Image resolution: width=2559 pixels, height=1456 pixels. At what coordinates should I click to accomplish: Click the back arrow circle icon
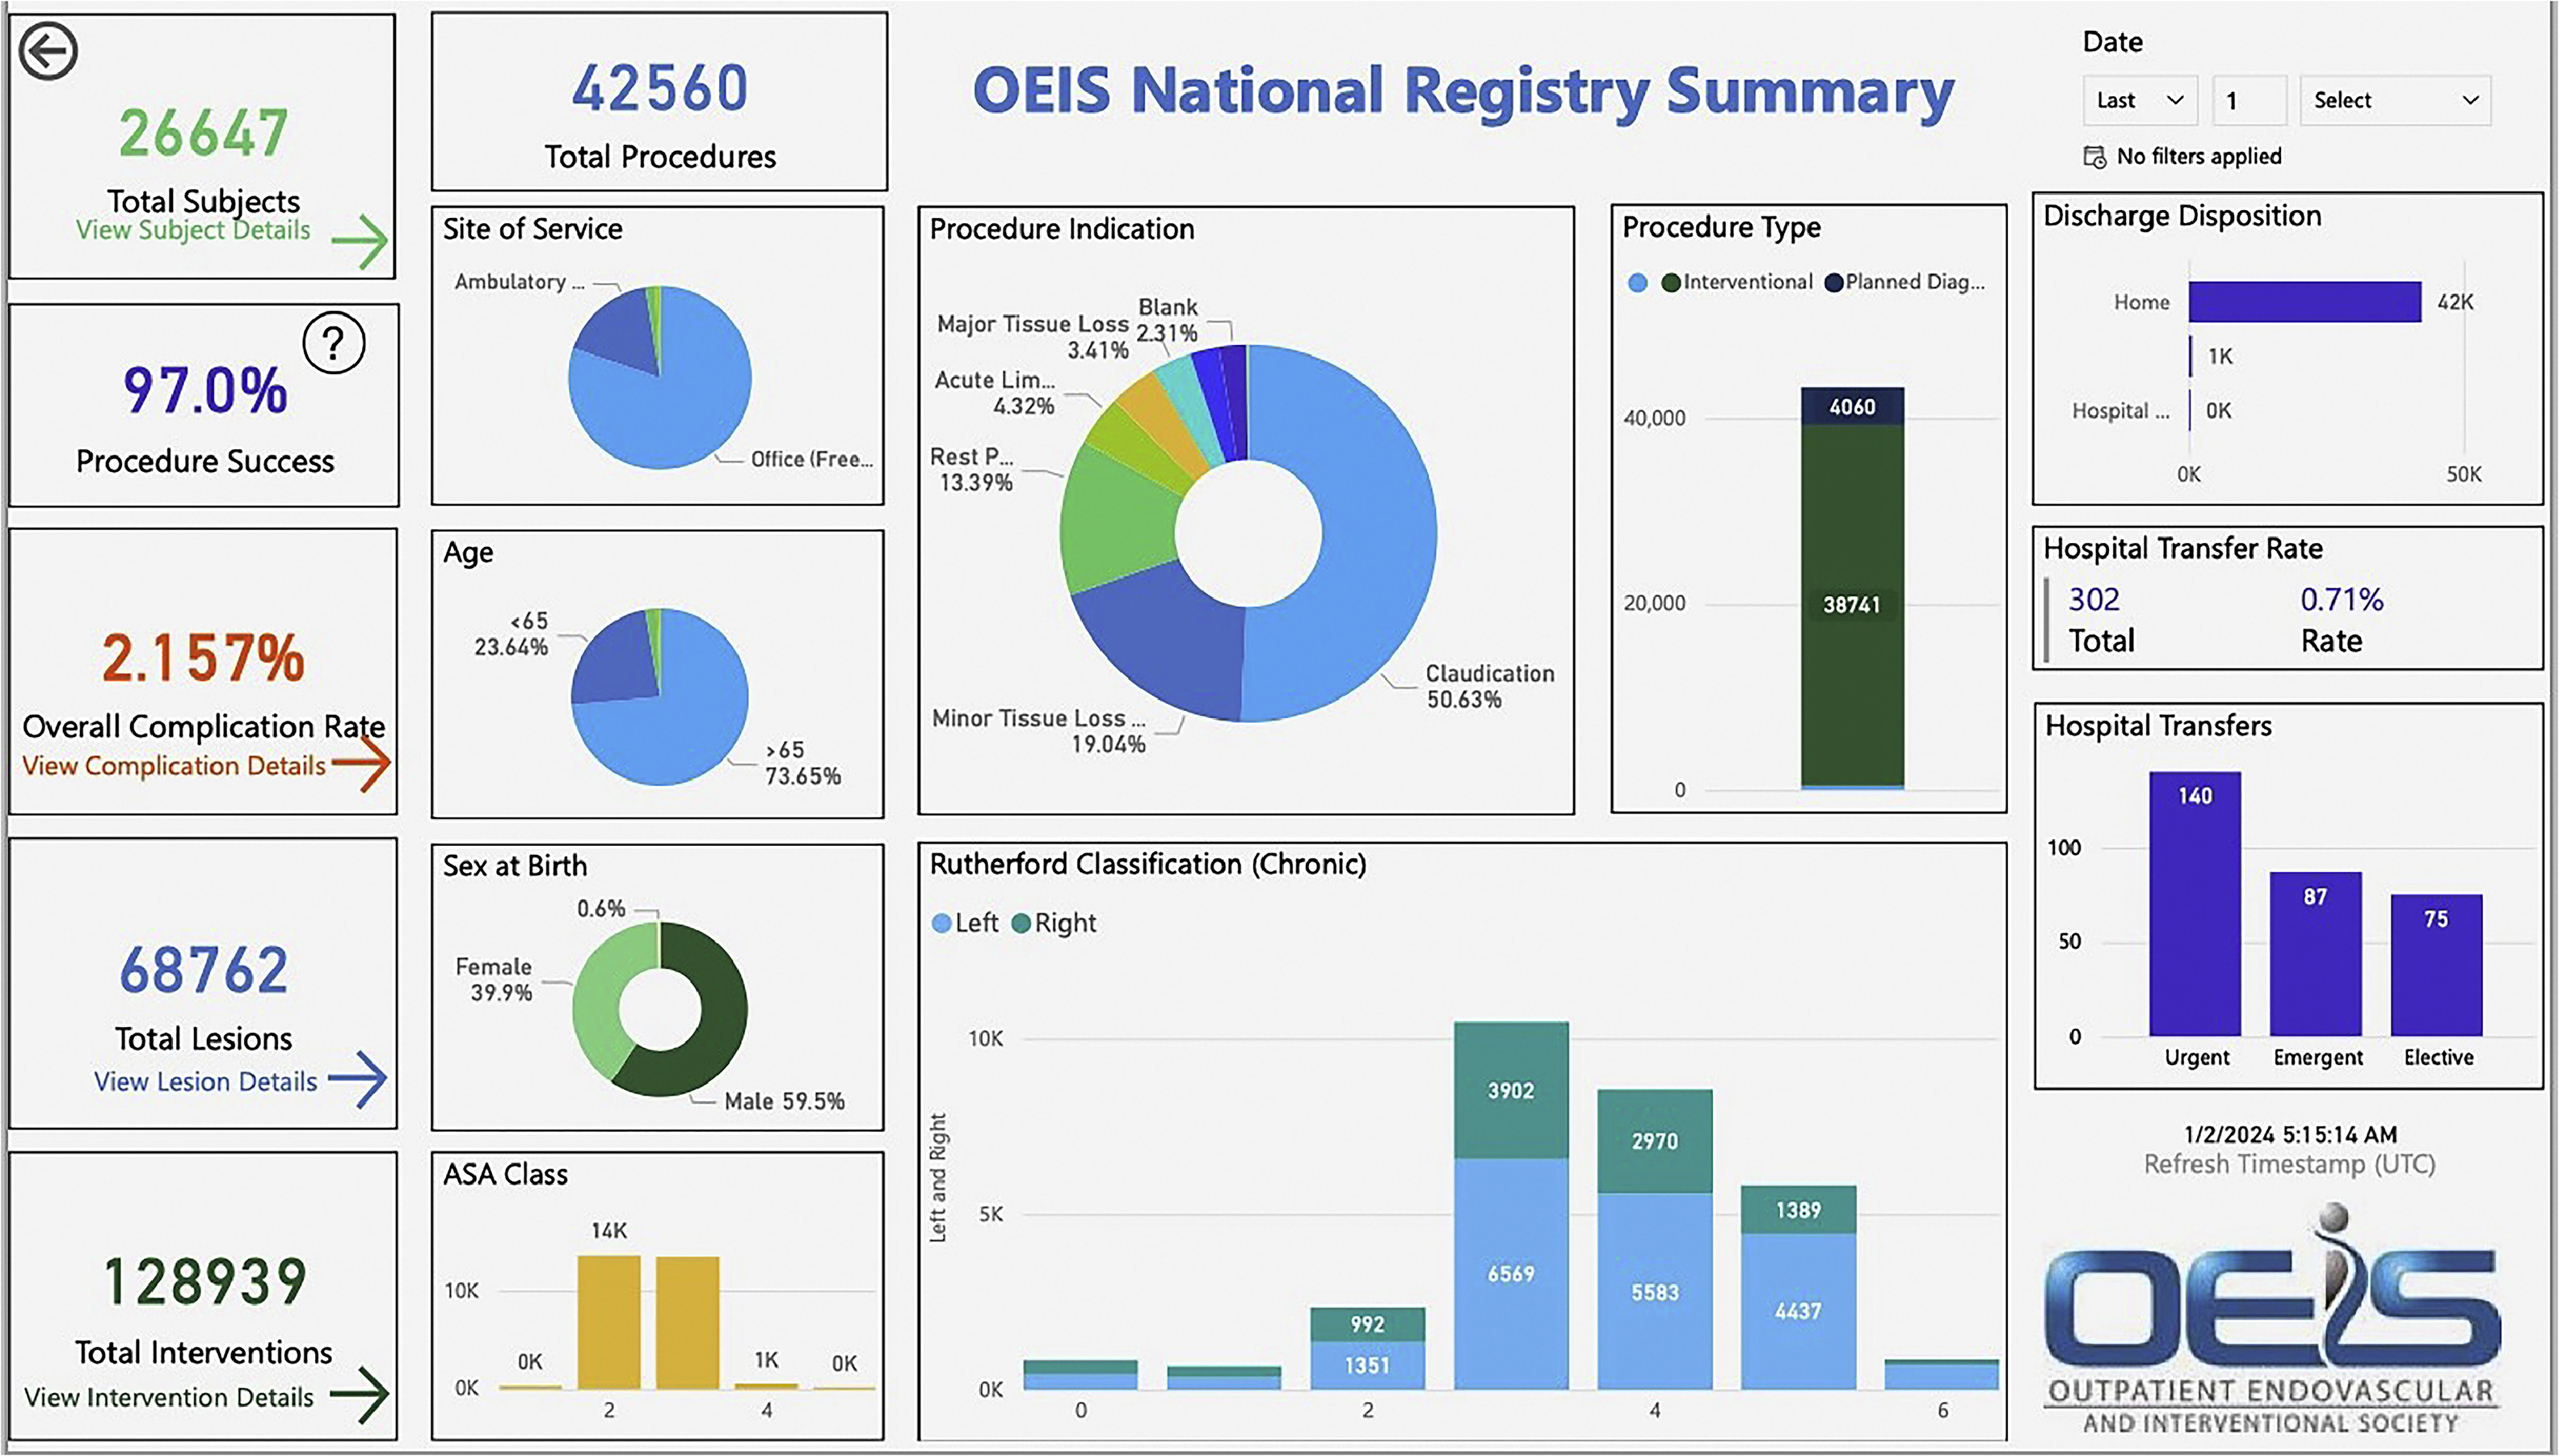click(48, 51)
